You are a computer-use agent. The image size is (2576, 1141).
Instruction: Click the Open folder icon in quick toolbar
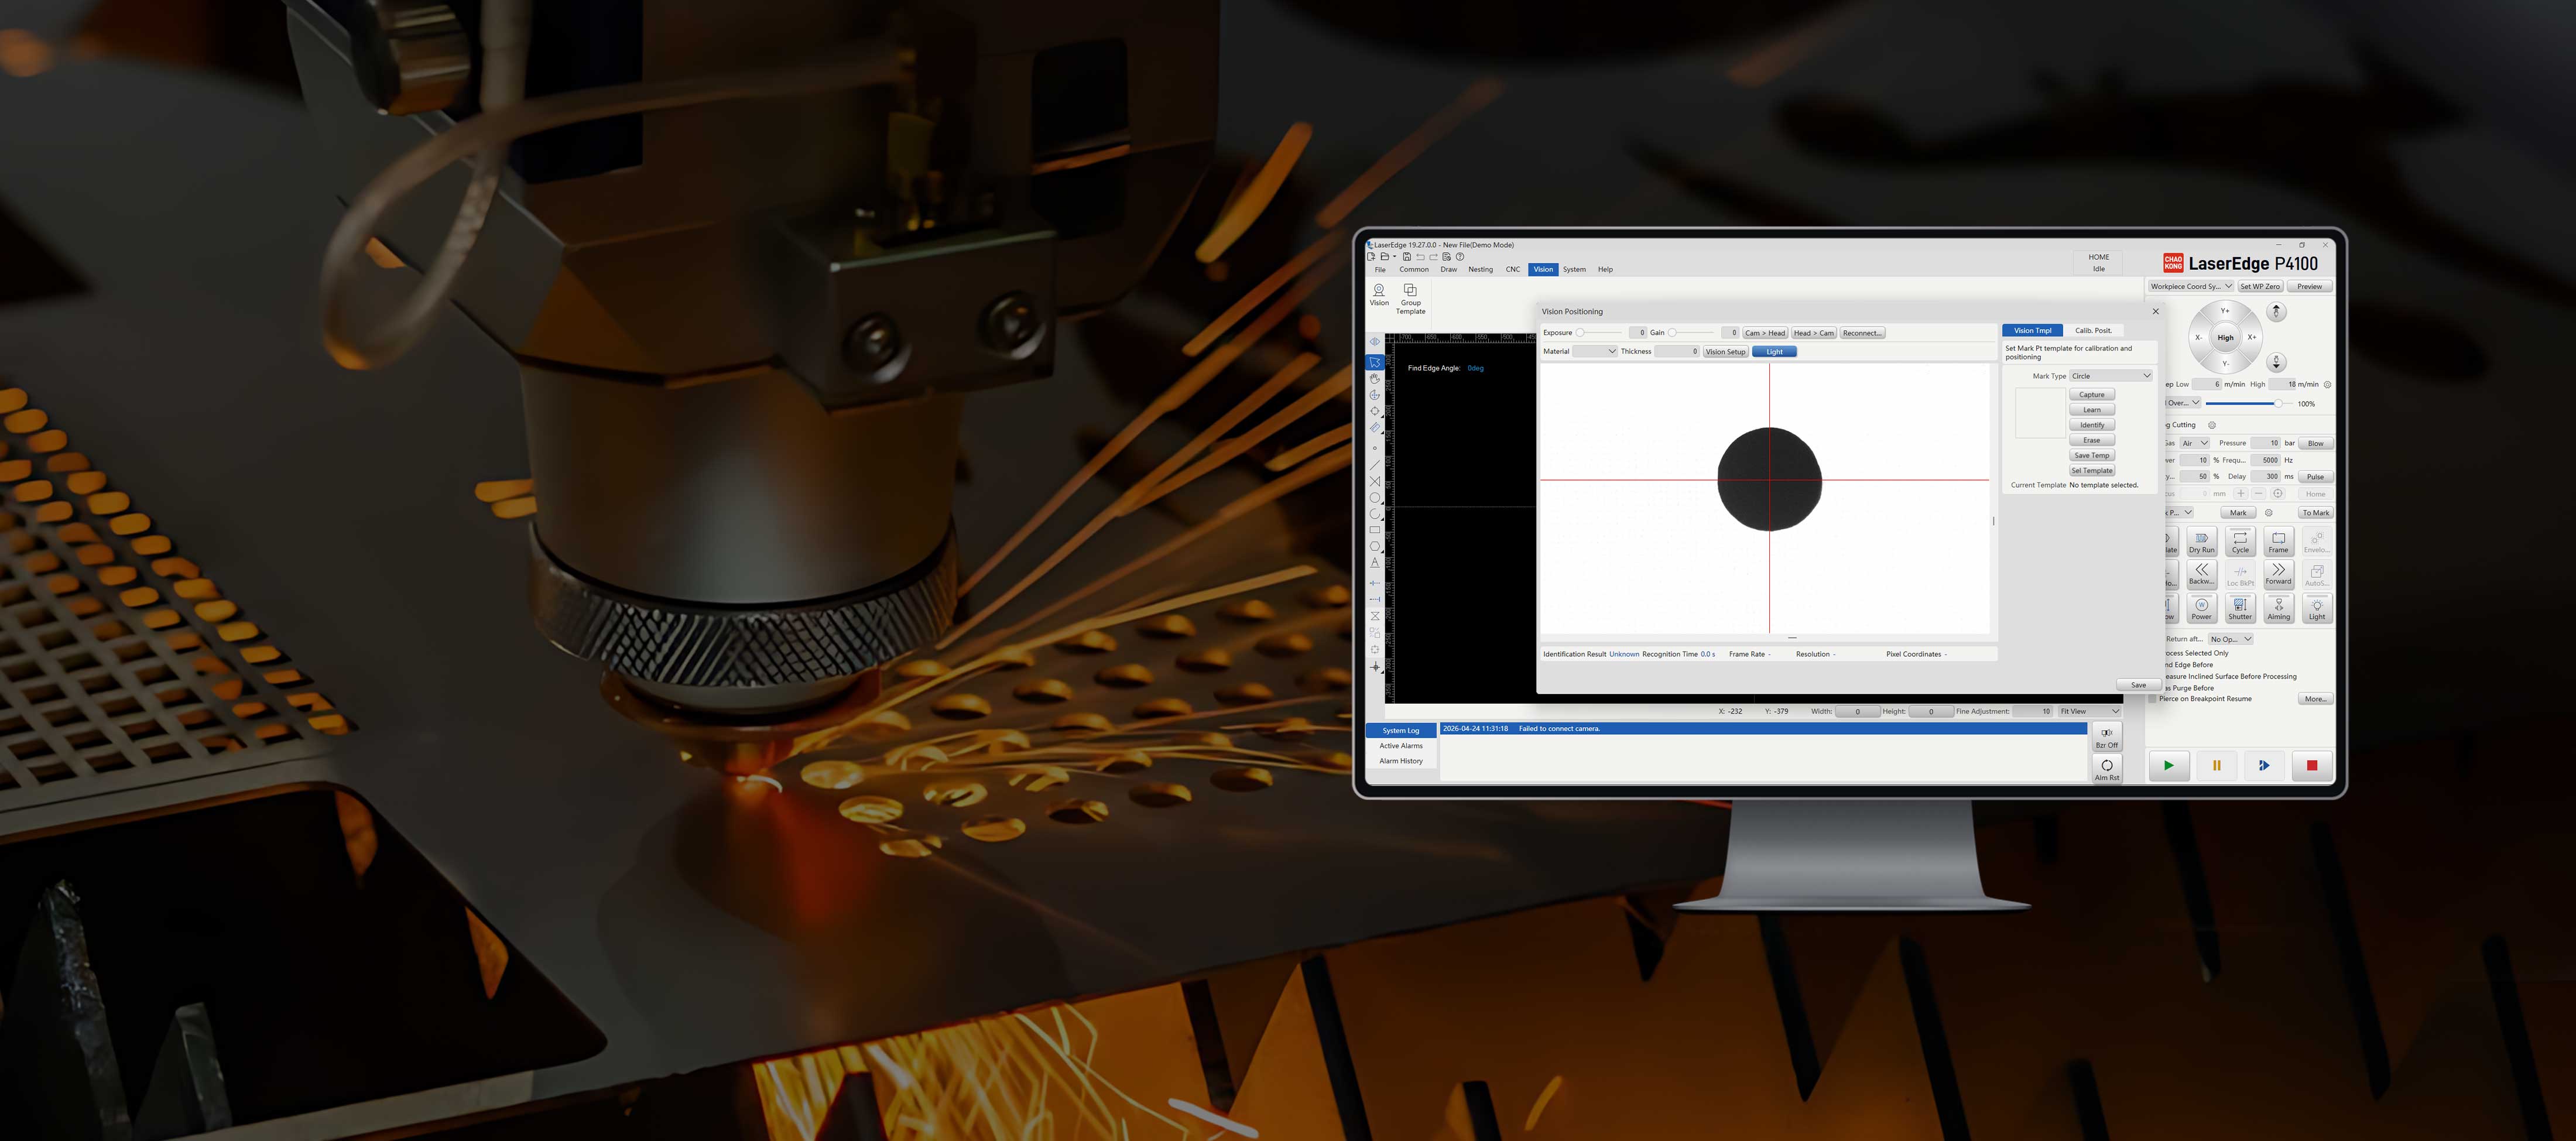[x=1384, y=257]
